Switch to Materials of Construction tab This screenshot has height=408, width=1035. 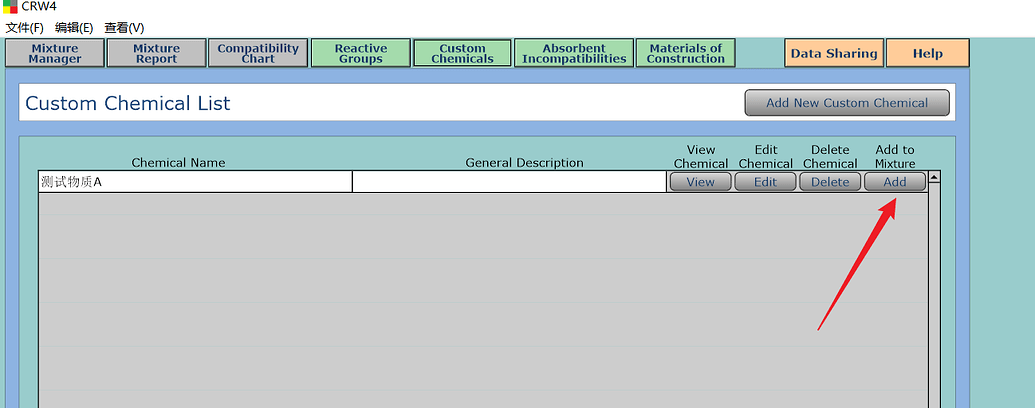[685, 54]
